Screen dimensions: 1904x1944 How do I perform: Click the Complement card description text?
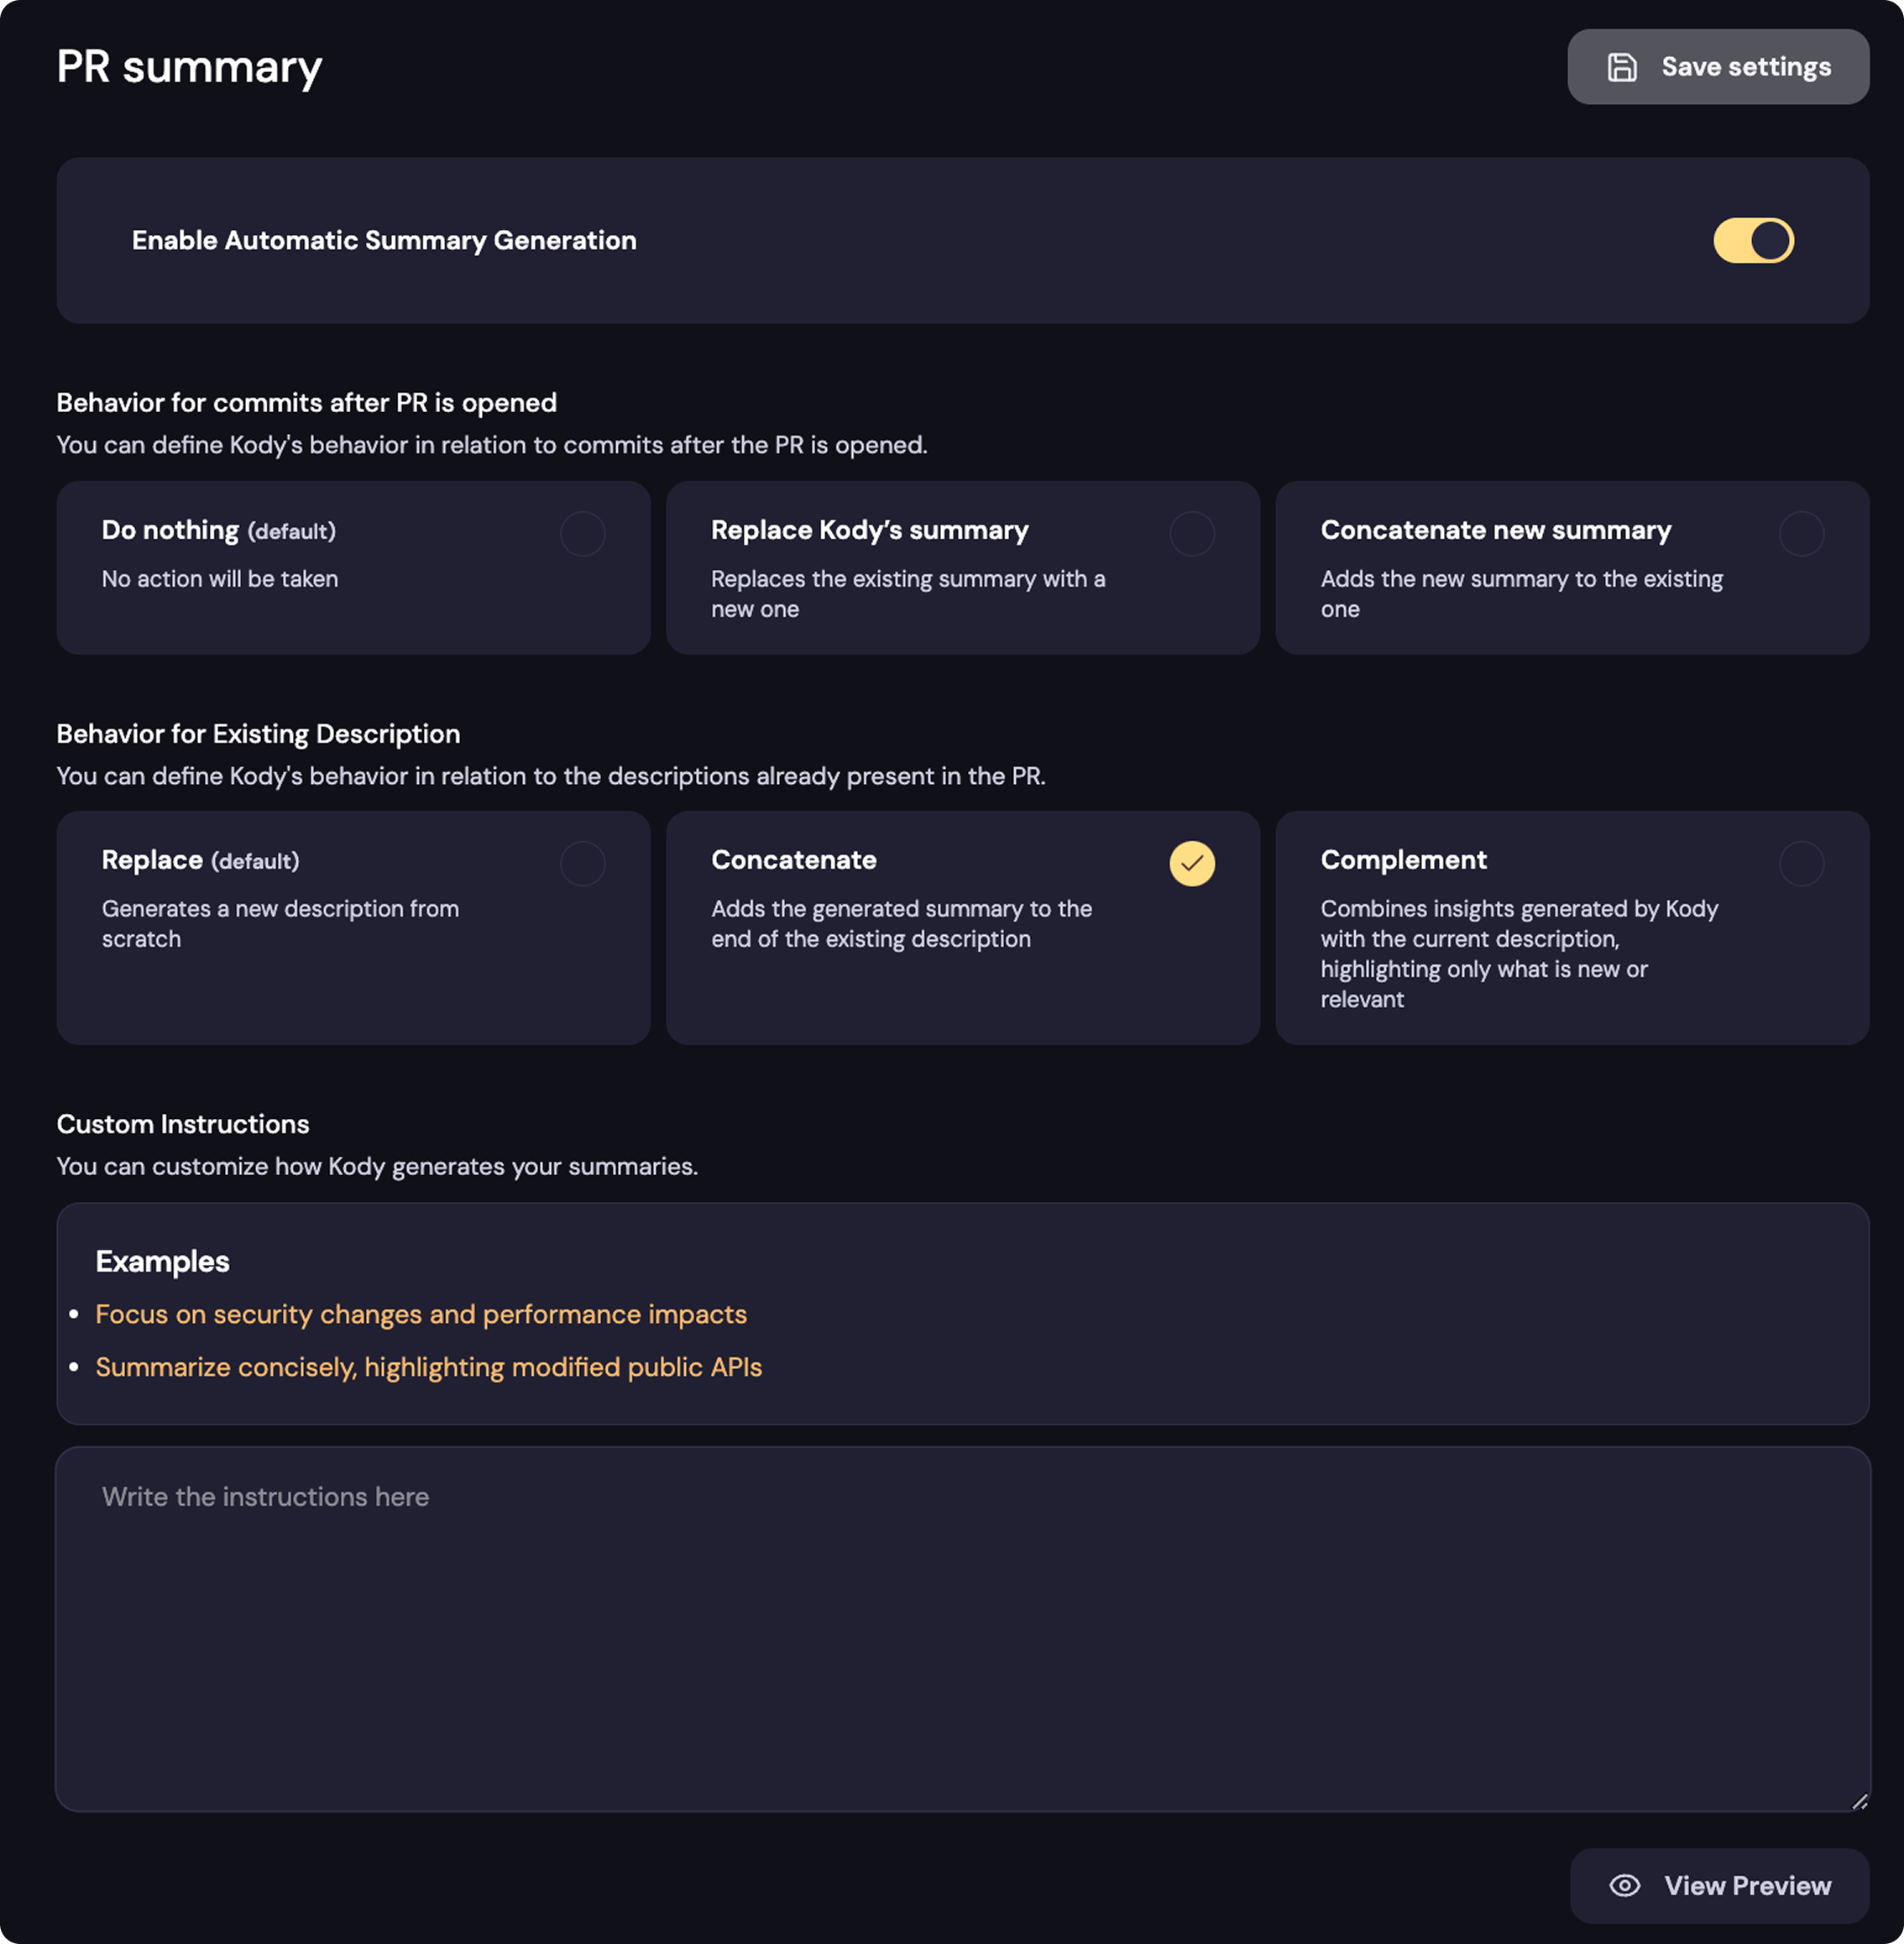click(x=1518, y=953)
